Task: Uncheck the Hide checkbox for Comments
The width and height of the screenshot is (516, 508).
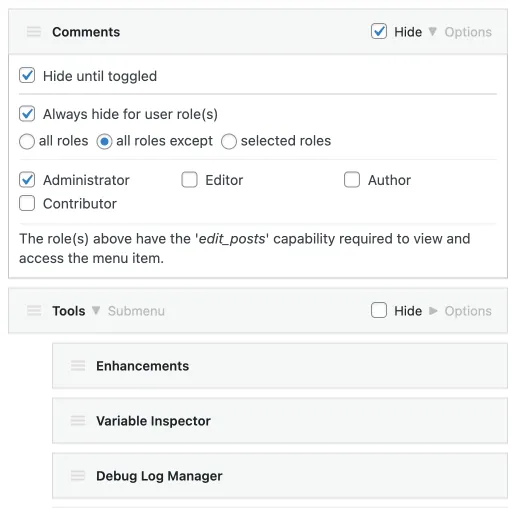Action: [379, 31]
